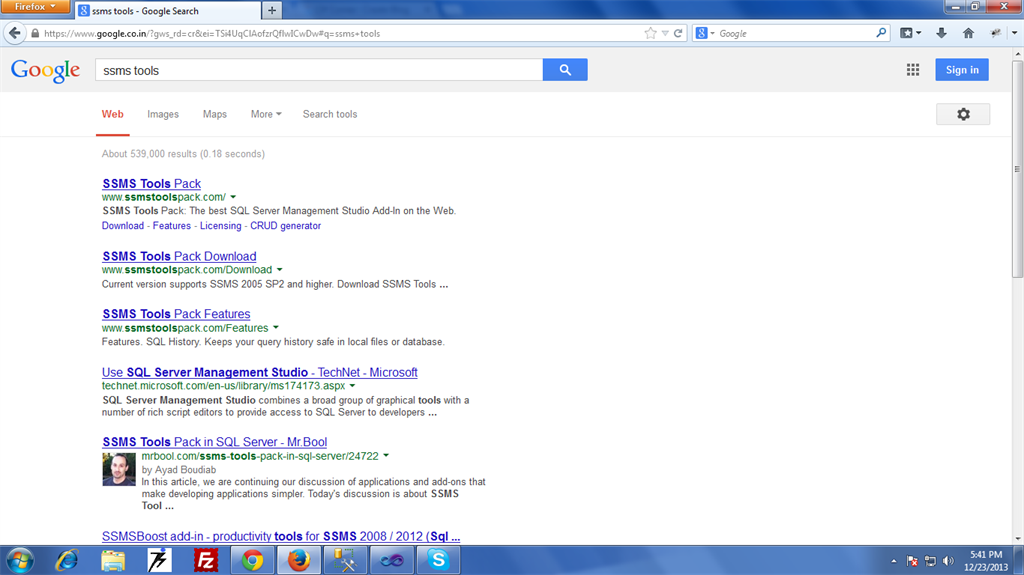Expand the More search categories dropdown
Screen dimensions: 1024x575
266,114
